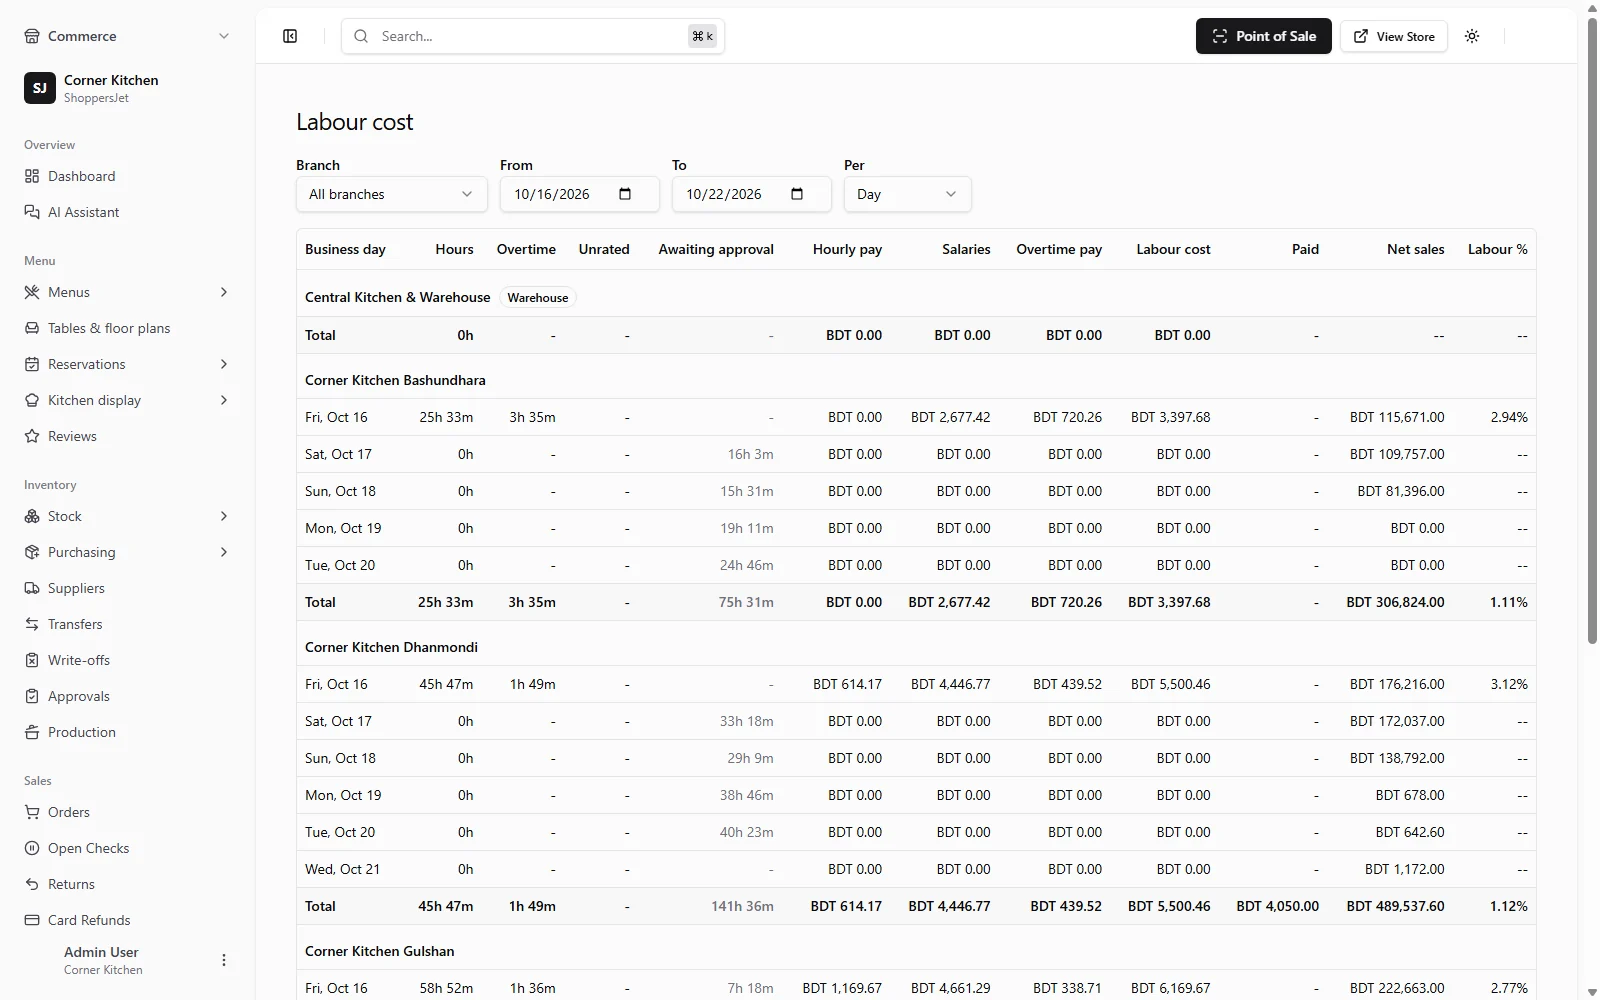The image size is (1600, 1000).
Task: Switch theme with the sun icon
Action: (1472, 36)
